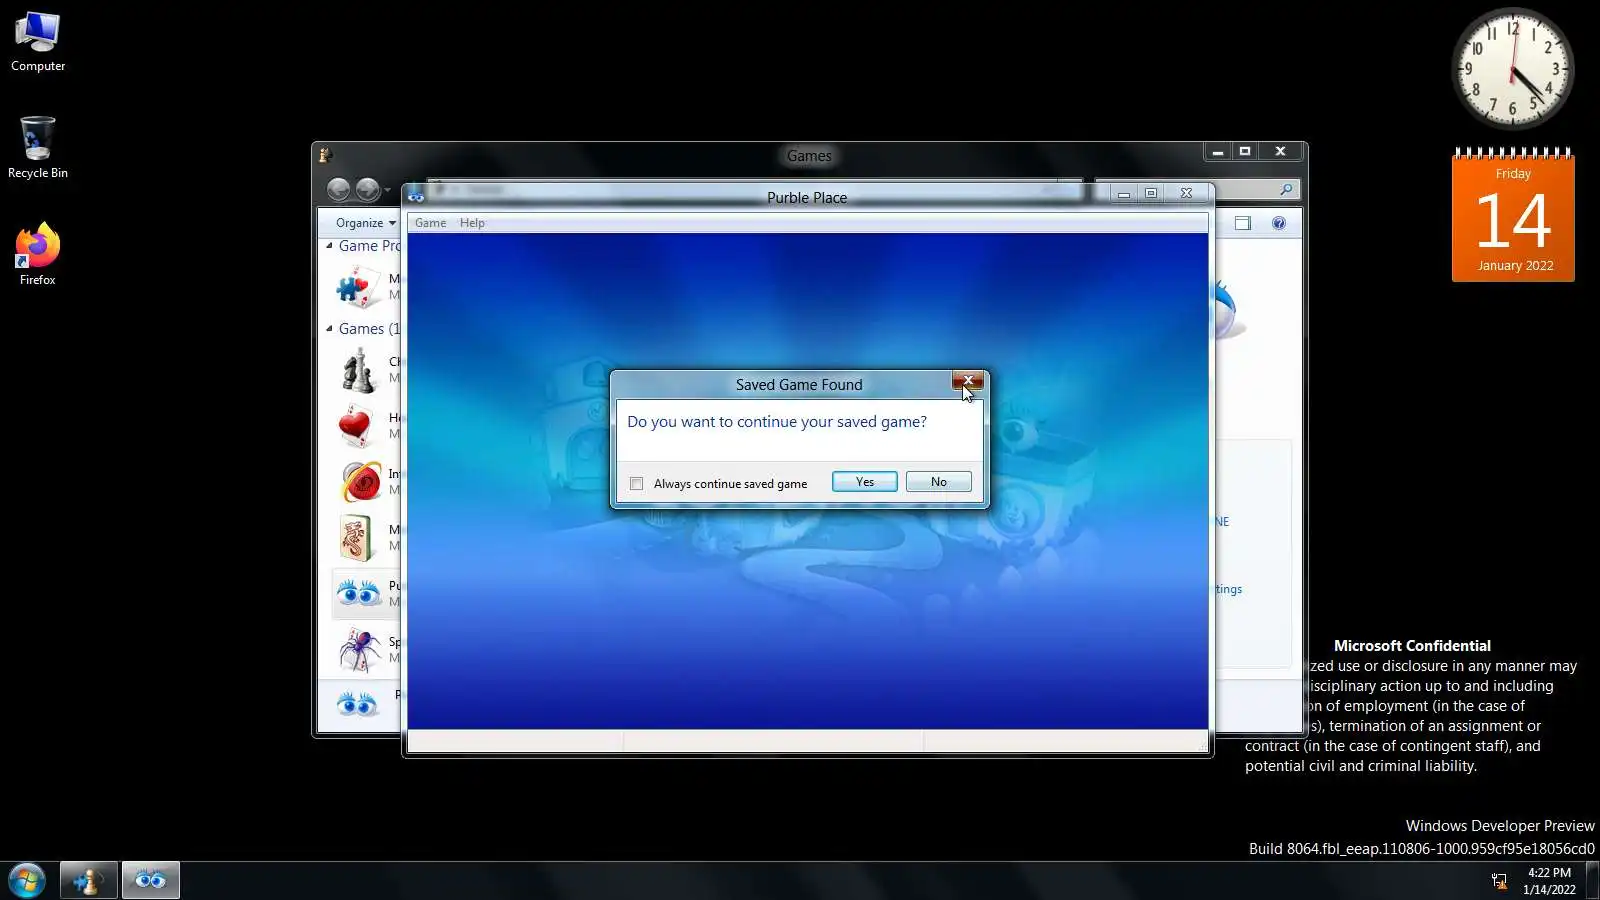
Task: Click the analog clock desktop gadget
Action: point(1513,69)
